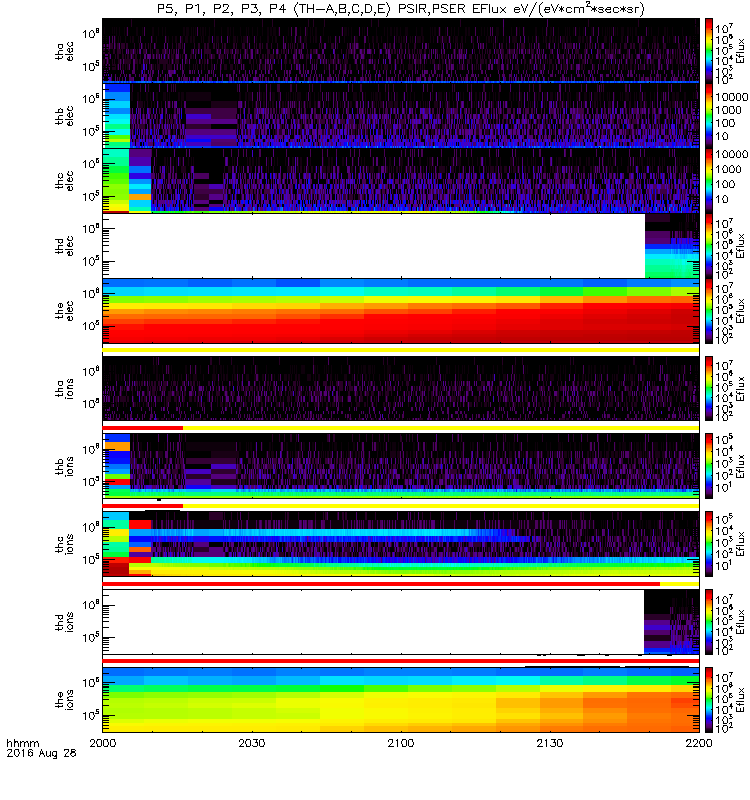Image resolution: width=750 pixels, height=800 pixels.
Task: Select the 'tha ions' panel label
Action: (65, 388)
